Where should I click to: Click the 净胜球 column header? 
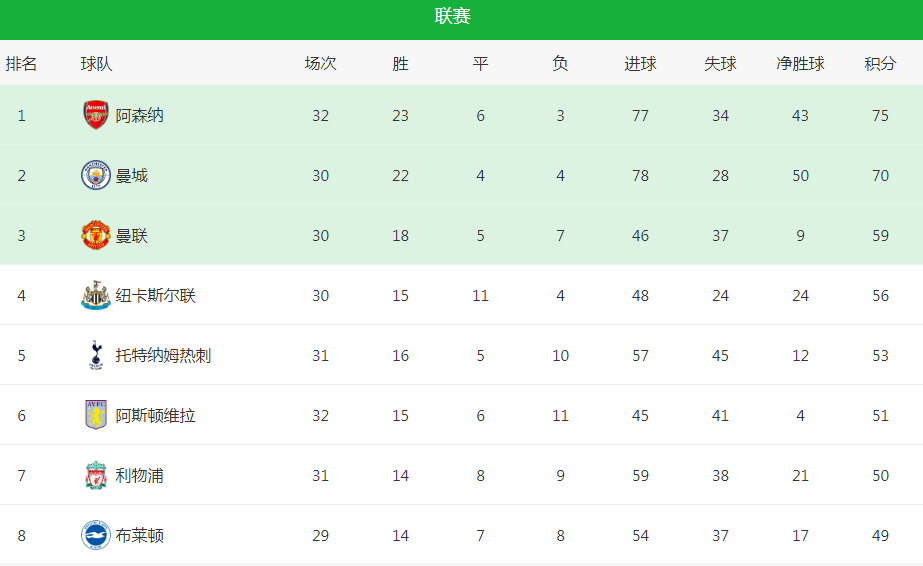click(800, 64)
